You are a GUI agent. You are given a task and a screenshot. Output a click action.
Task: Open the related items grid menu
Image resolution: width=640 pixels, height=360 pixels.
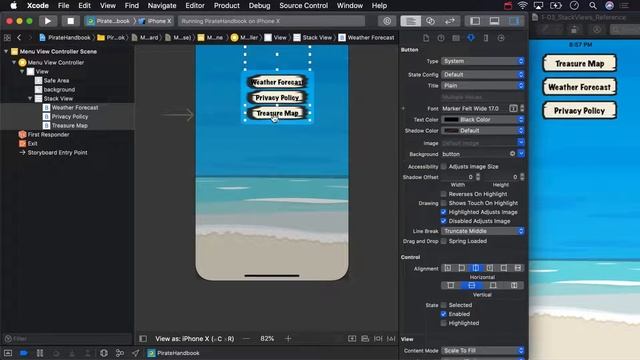click(x=7, y=38)
